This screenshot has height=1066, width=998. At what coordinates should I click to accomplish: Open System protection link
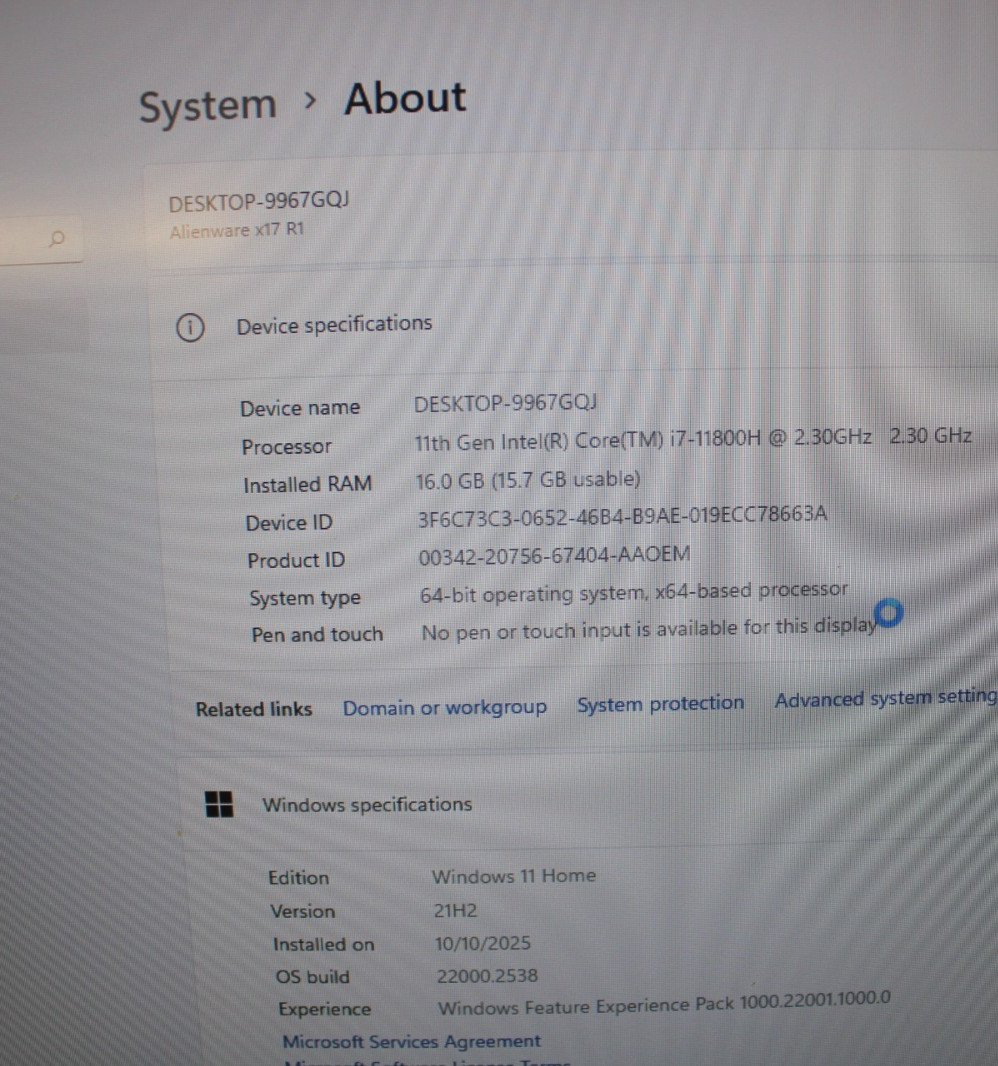coord(660,703)
